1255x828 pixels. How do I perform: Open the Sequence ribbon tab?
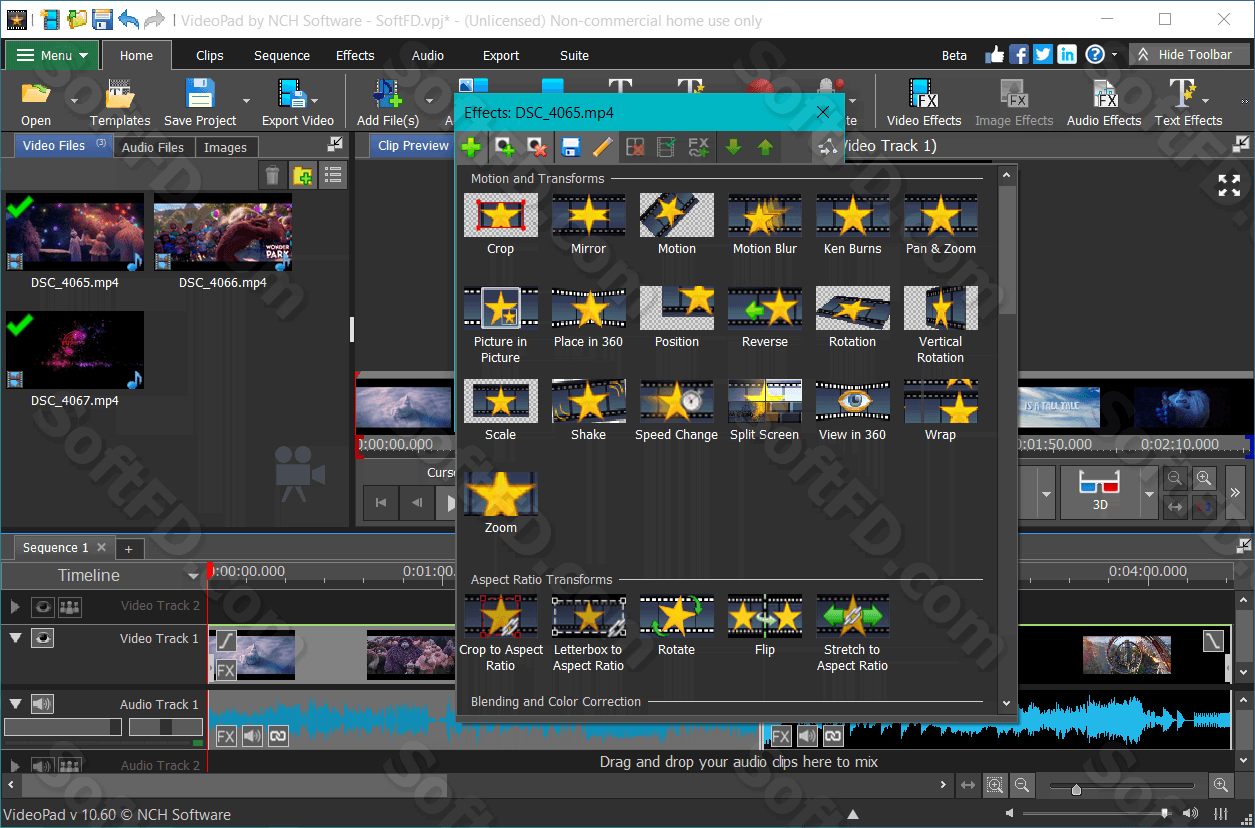point(282,56)
